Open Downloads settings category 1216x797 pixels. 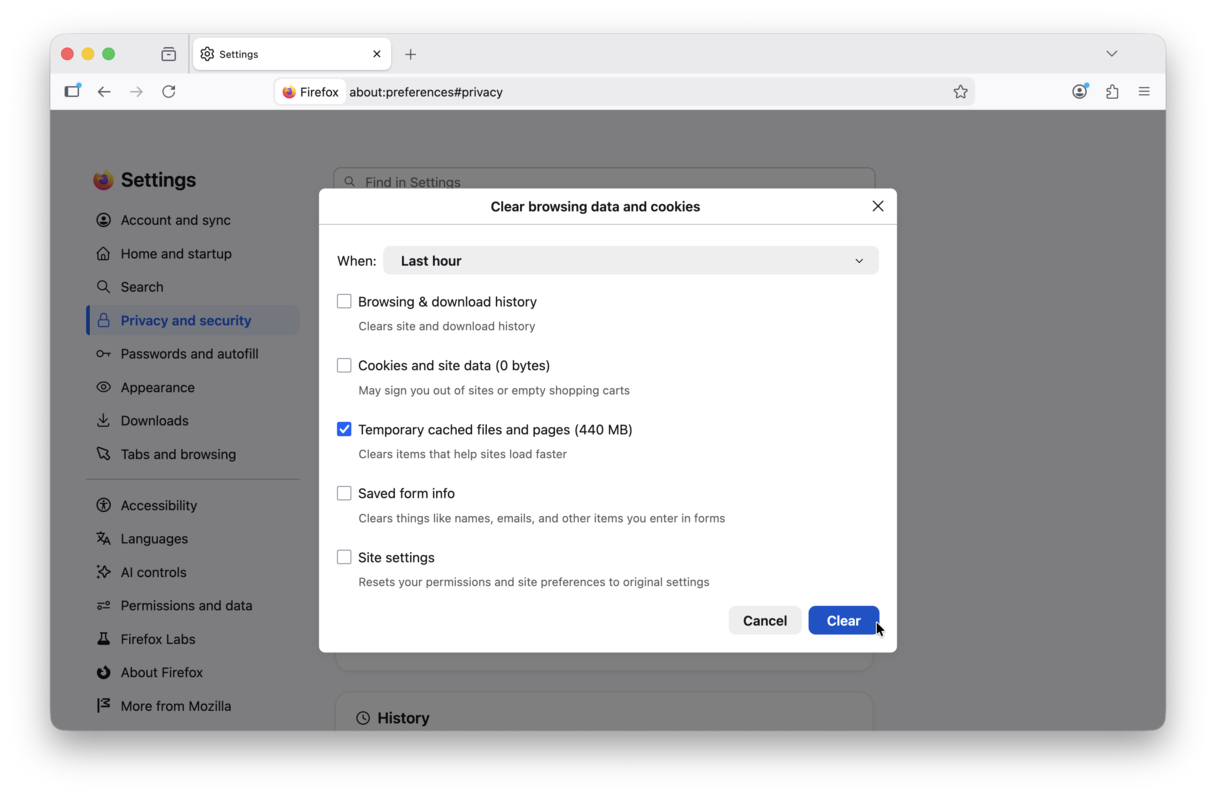point(193,421)
